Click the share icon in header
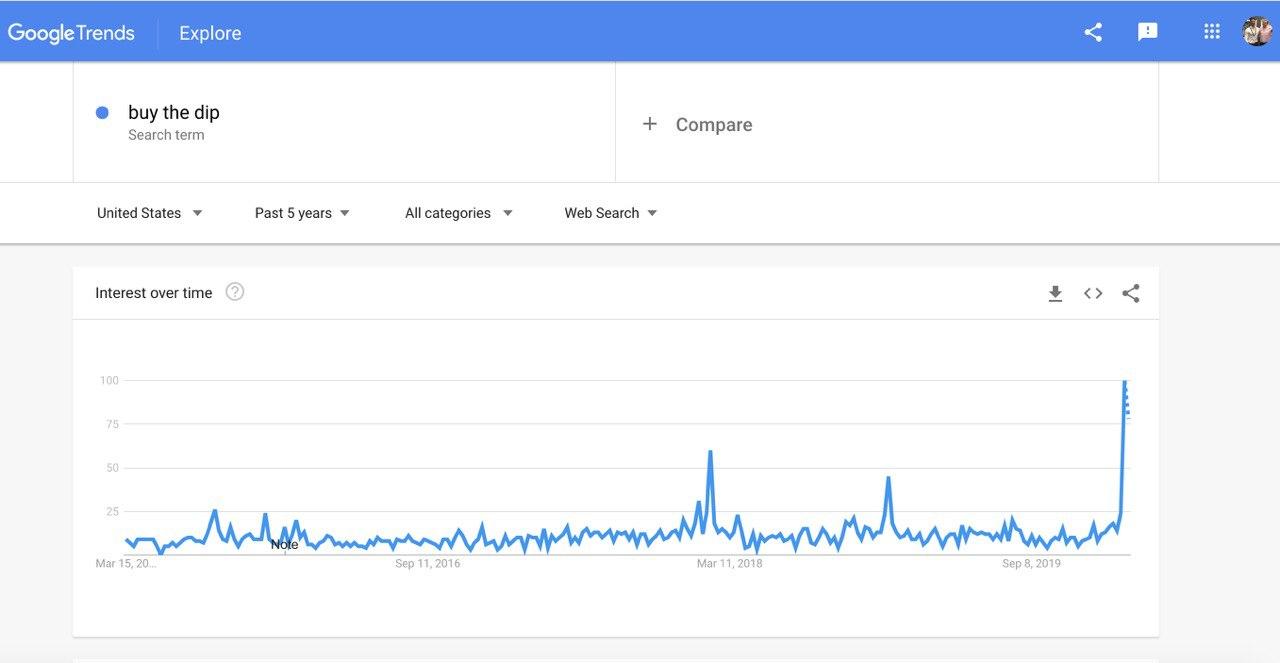 tap(1093, 32)
